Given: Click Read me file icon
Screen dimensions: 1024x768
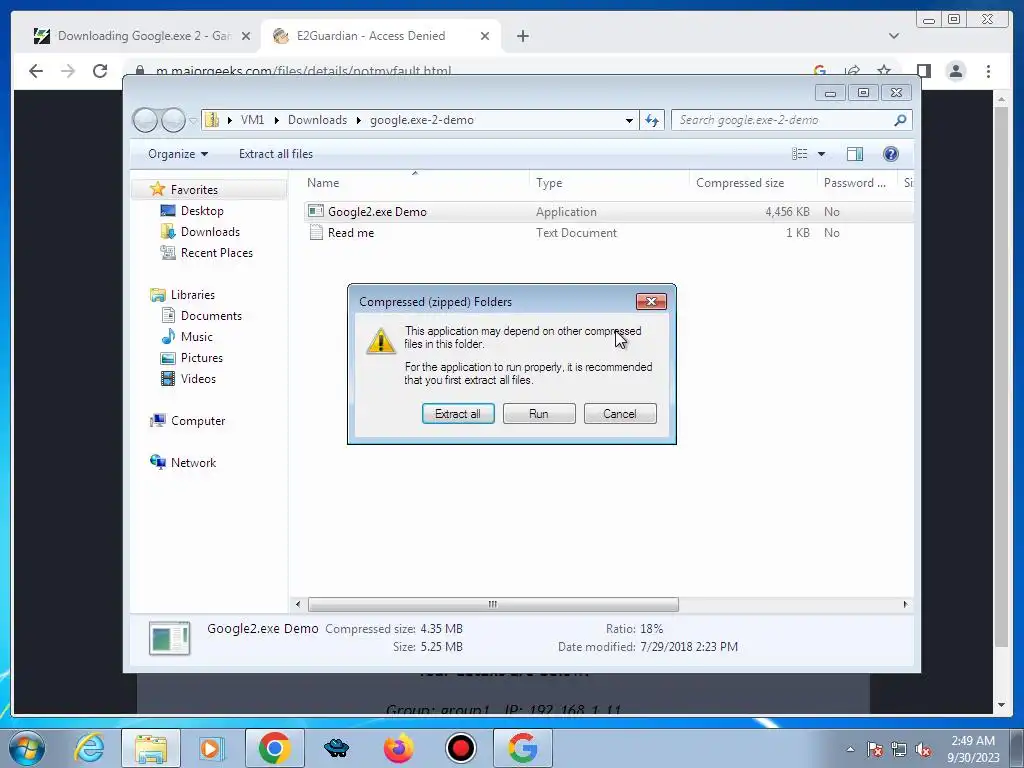Looking at the screenshot, I should [x=316, y=232].
